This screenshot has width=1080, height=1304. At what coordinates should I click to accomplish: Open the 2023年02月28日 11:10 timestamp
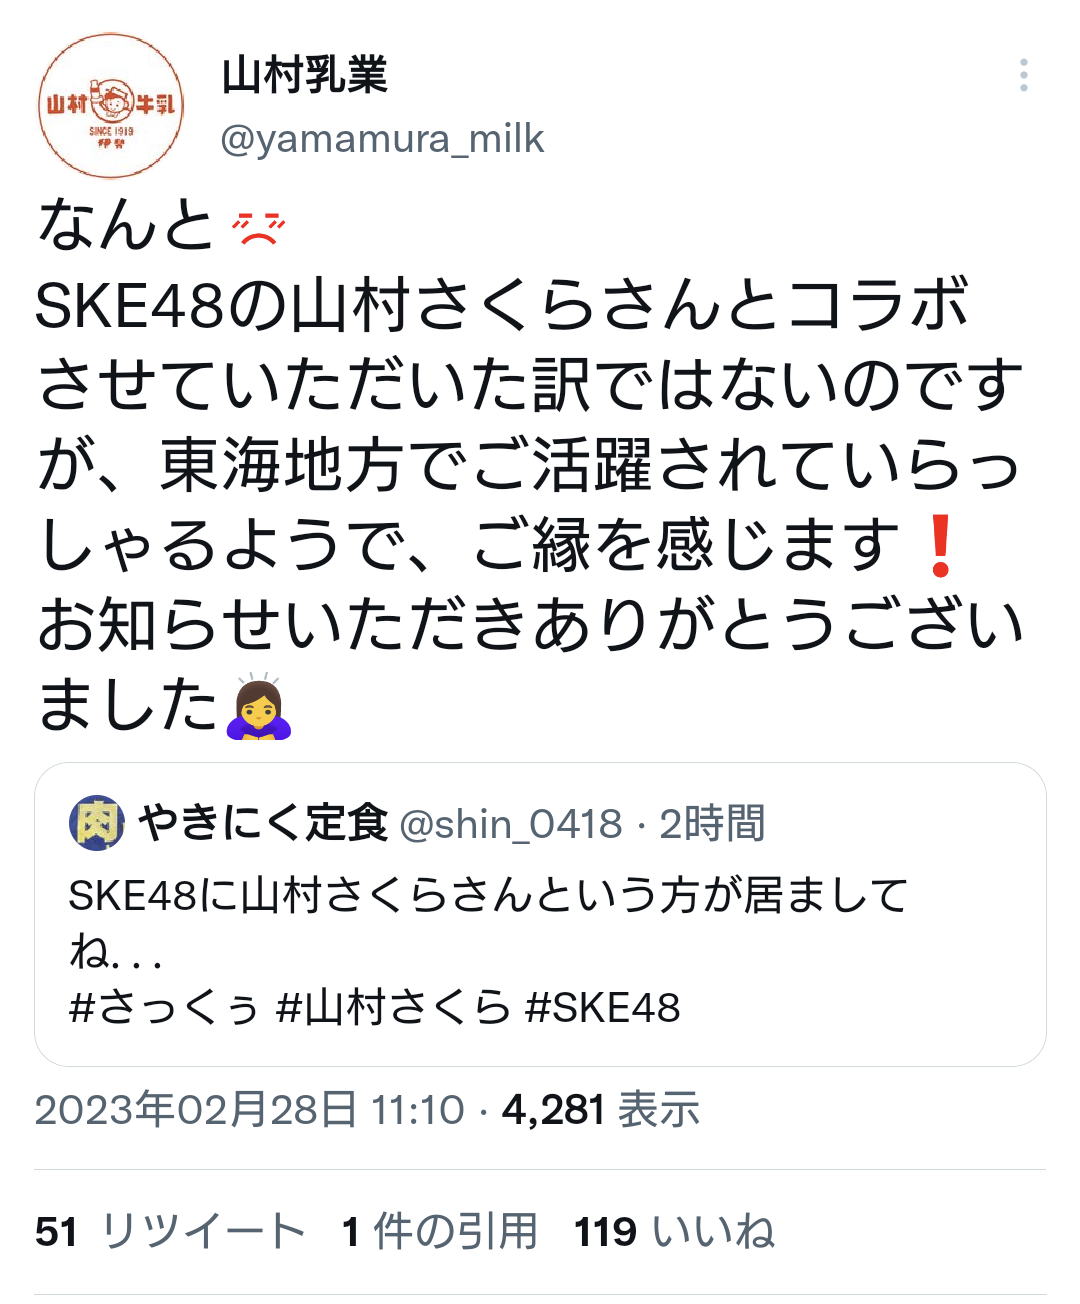pyautogui.click(x=250, y=1110)
